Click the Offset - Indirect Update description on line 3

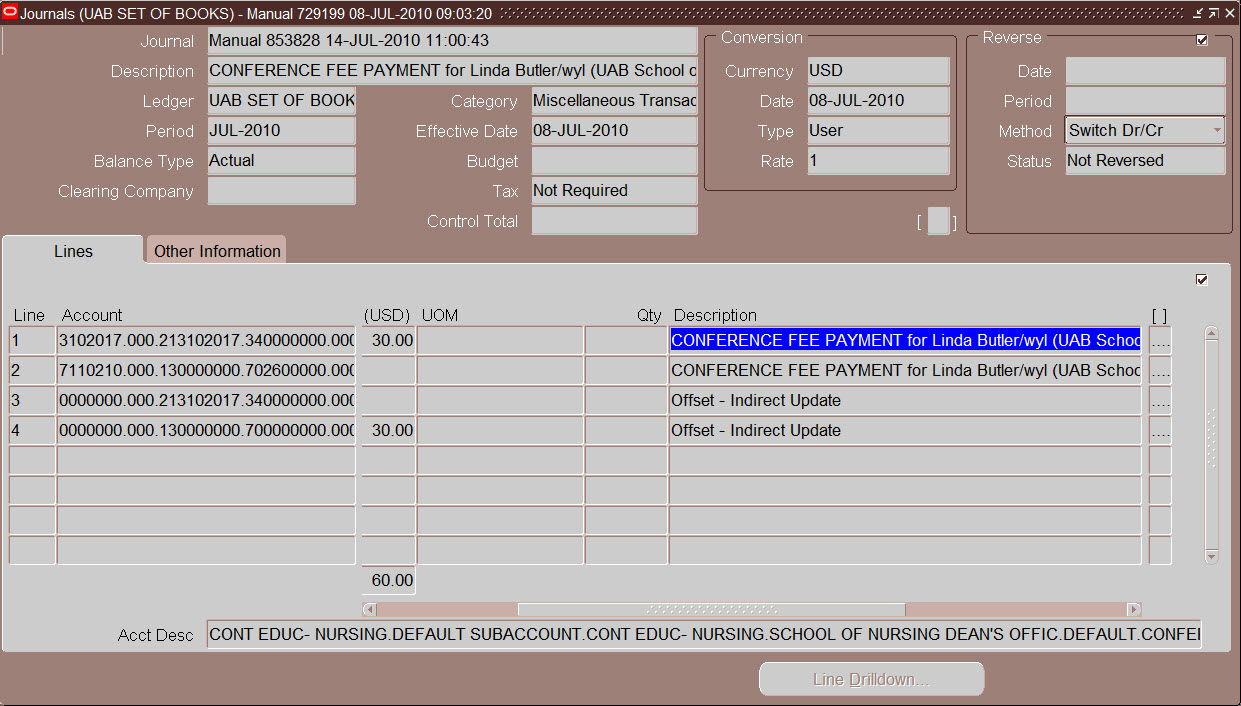(904, 401)
